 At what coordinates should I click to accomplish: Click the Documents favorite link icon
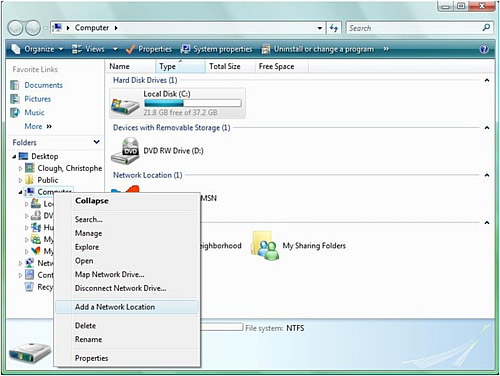(15, 85)
